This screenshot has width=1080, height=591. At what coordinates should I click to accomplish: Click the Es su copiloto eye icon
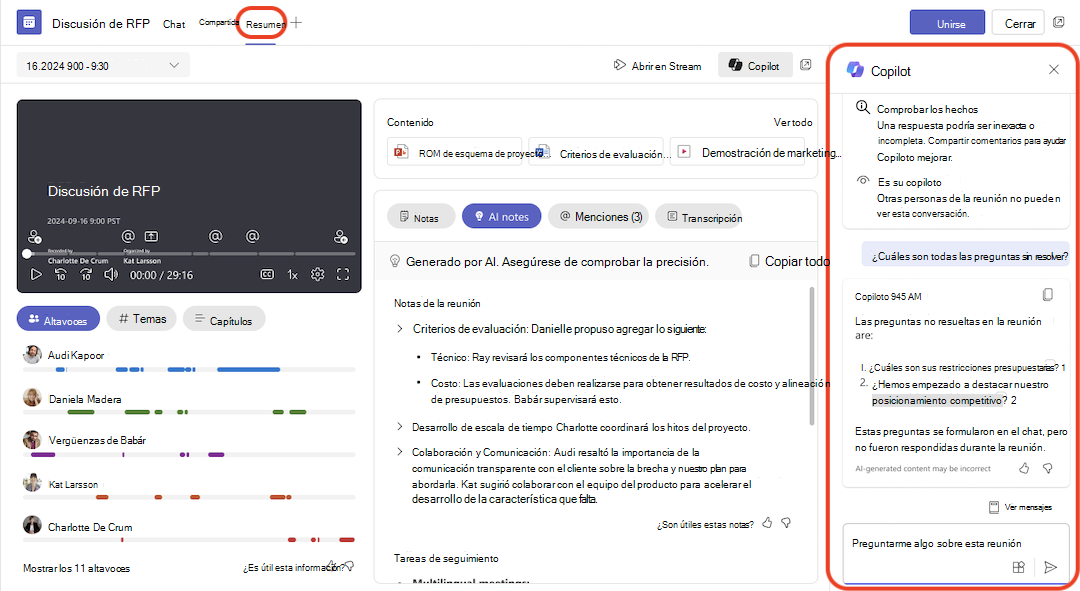coord(862,180)
